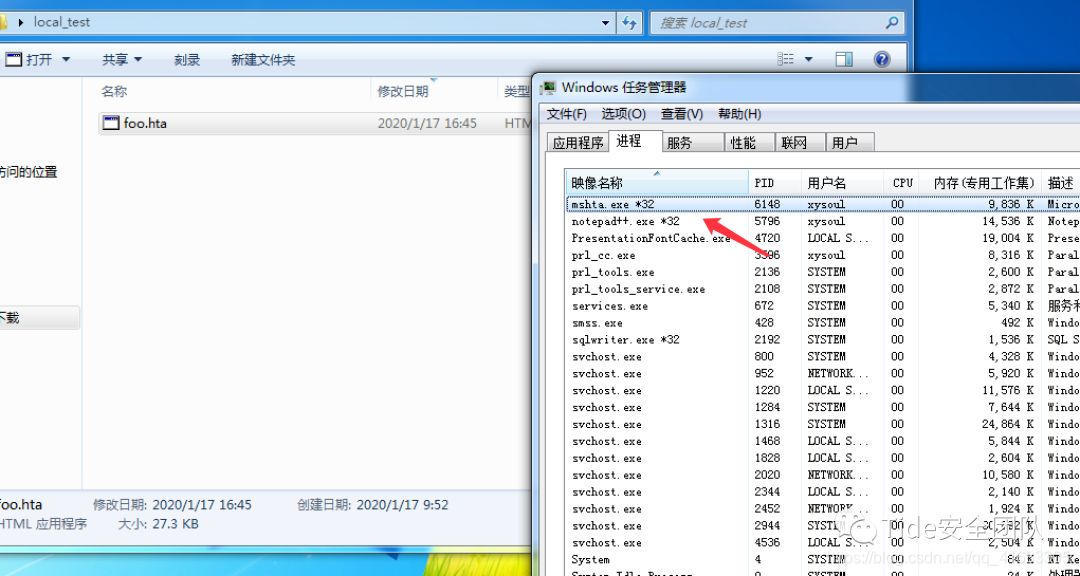Sort processes by PID column header
The image size is (1080, 576).
tap(775, 183)
